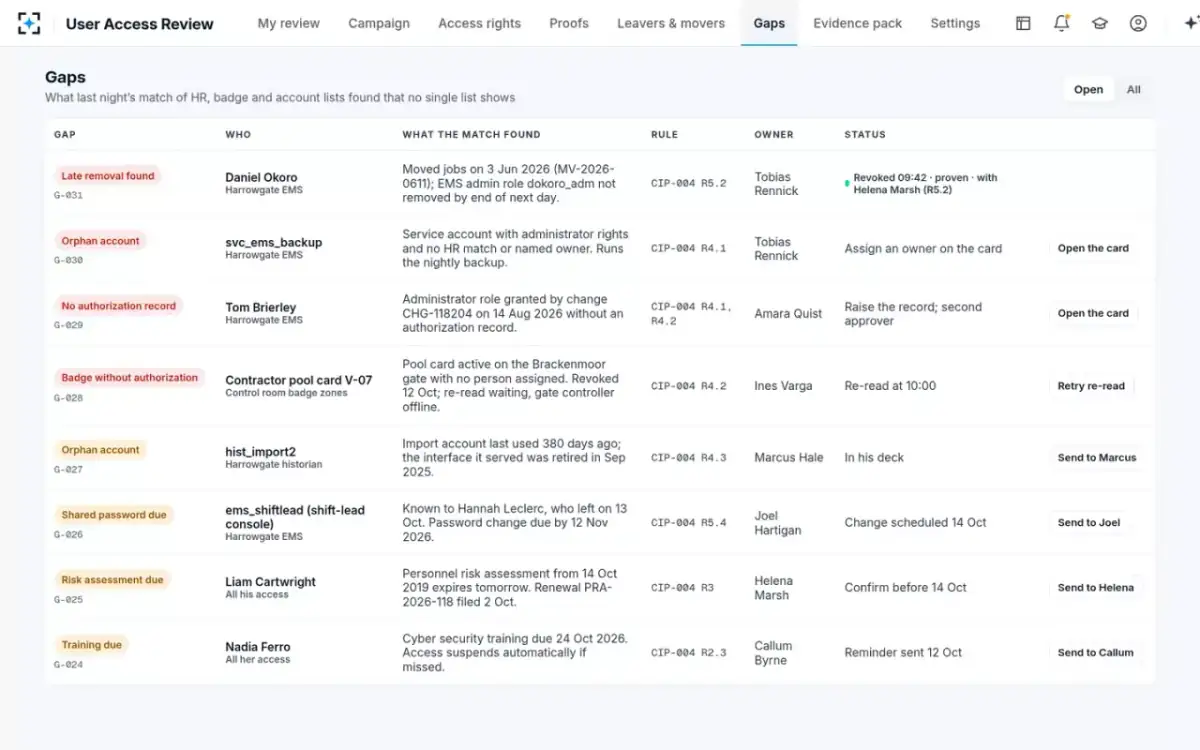Click rule CIP-004 R4.3
Image resolution: width=1200 pixels, height=750 pixels.
688,457
